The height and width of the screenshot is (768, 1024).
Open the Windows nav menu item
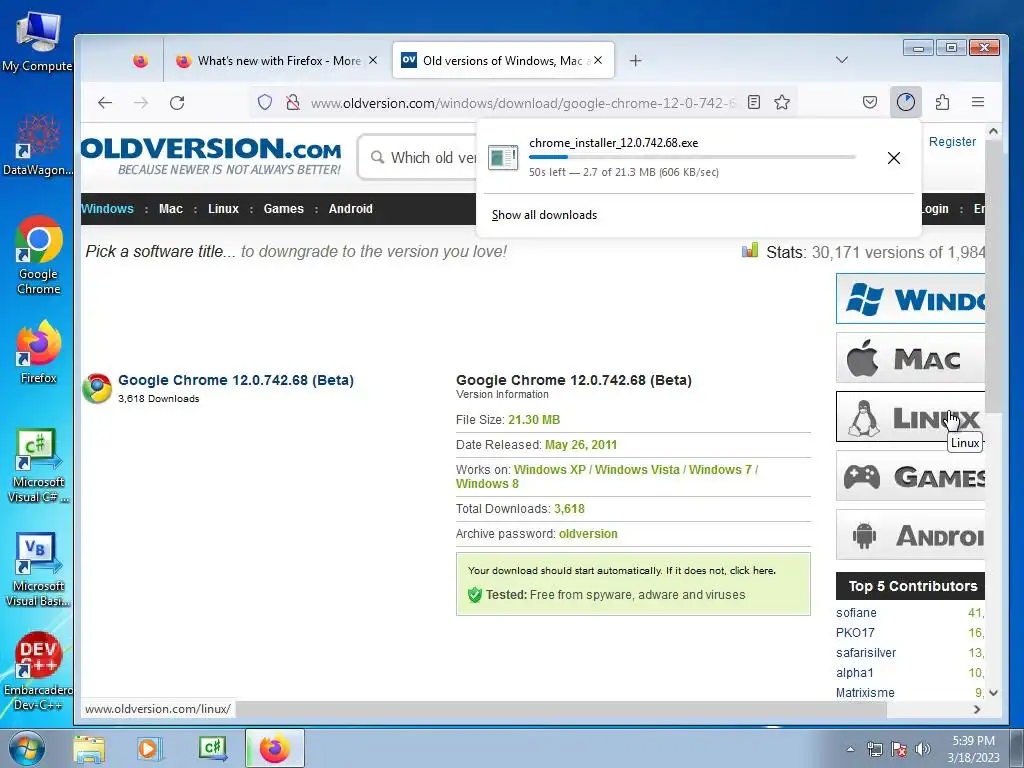(x=107, y=209)
